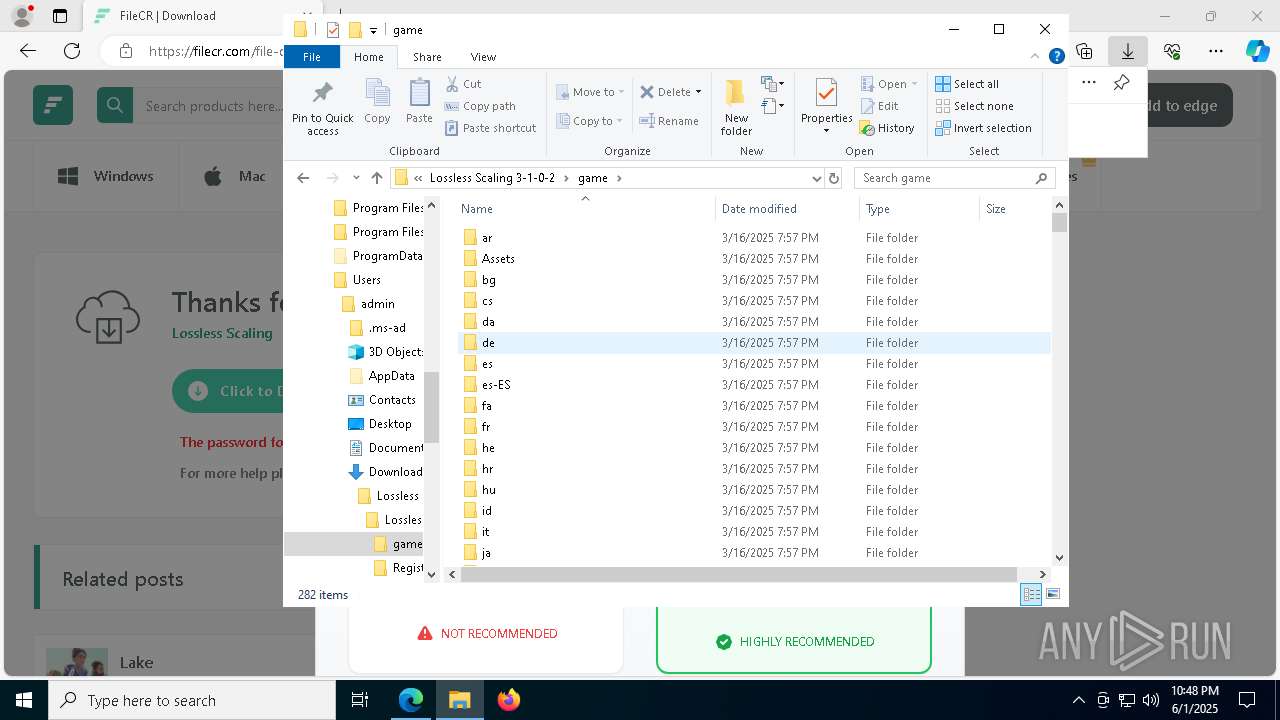Click the Windows taskbar search box
Image resolution: width=1280 pixels, height=720 pixels.
tap(192, 700)
